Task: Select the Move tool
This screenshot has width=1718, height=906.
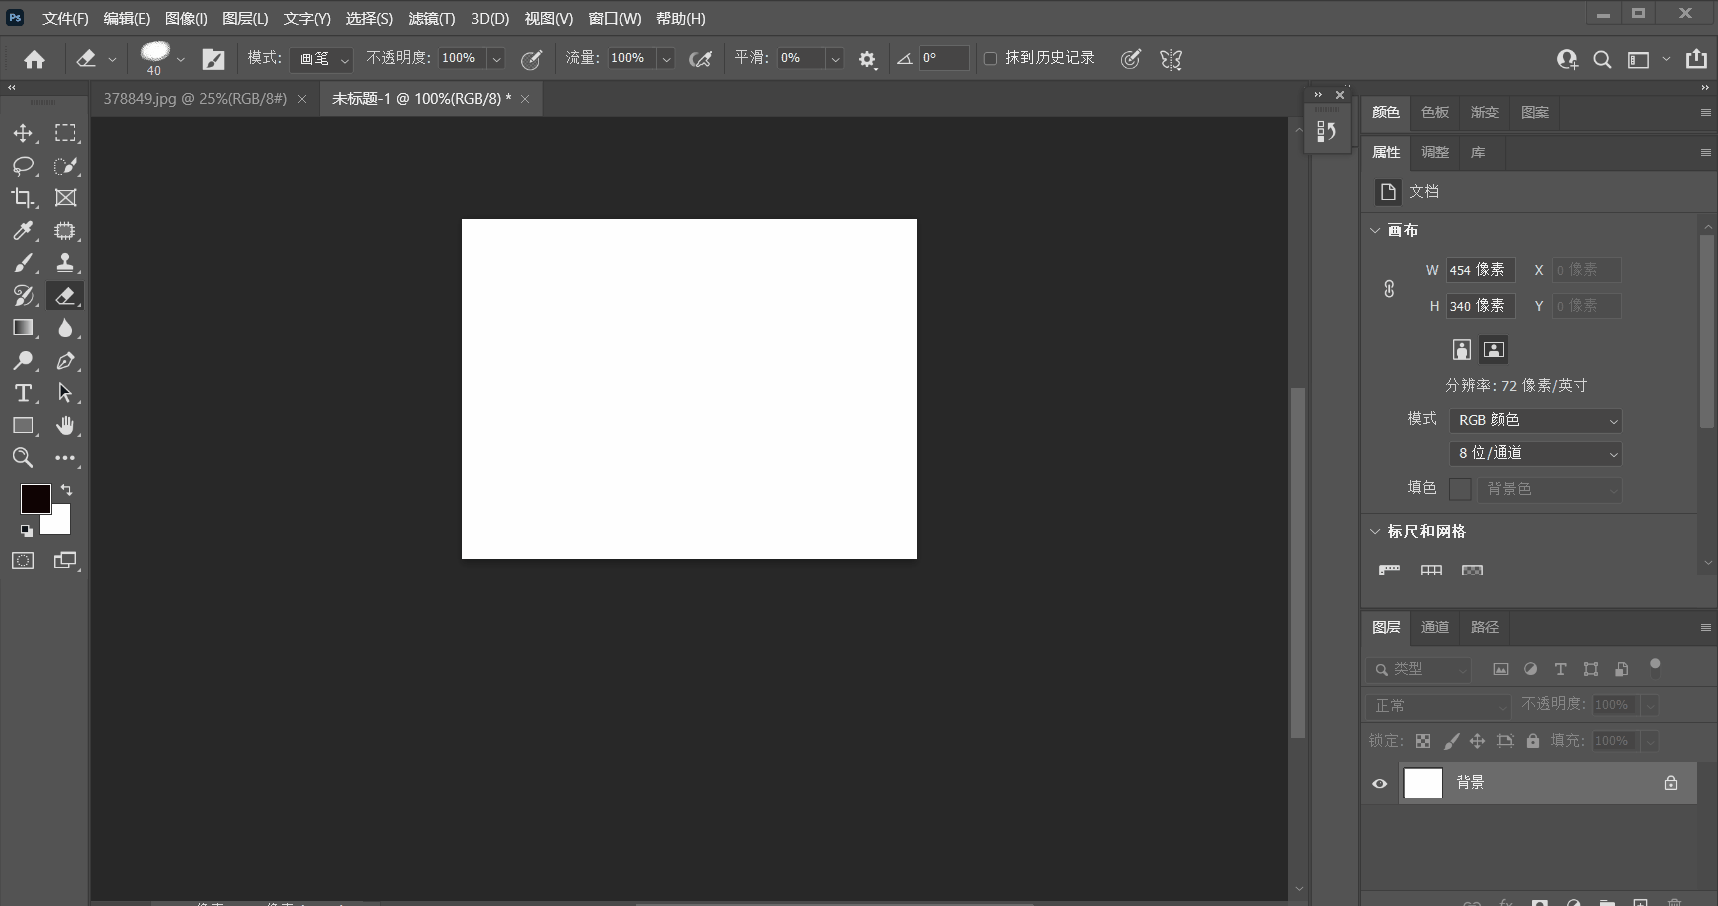Action: pyautogui.click(x=23, y=133)
